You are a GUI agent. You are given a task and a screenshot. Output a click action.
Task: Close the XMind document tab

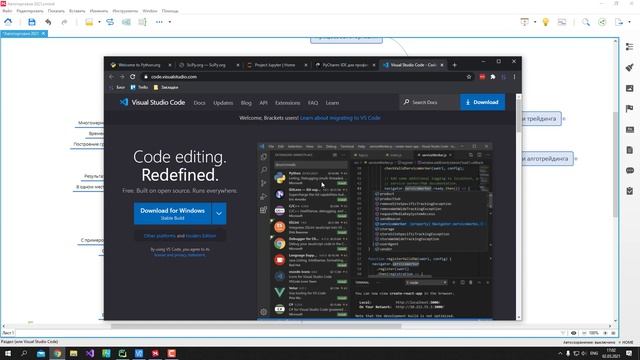point(44,33)
